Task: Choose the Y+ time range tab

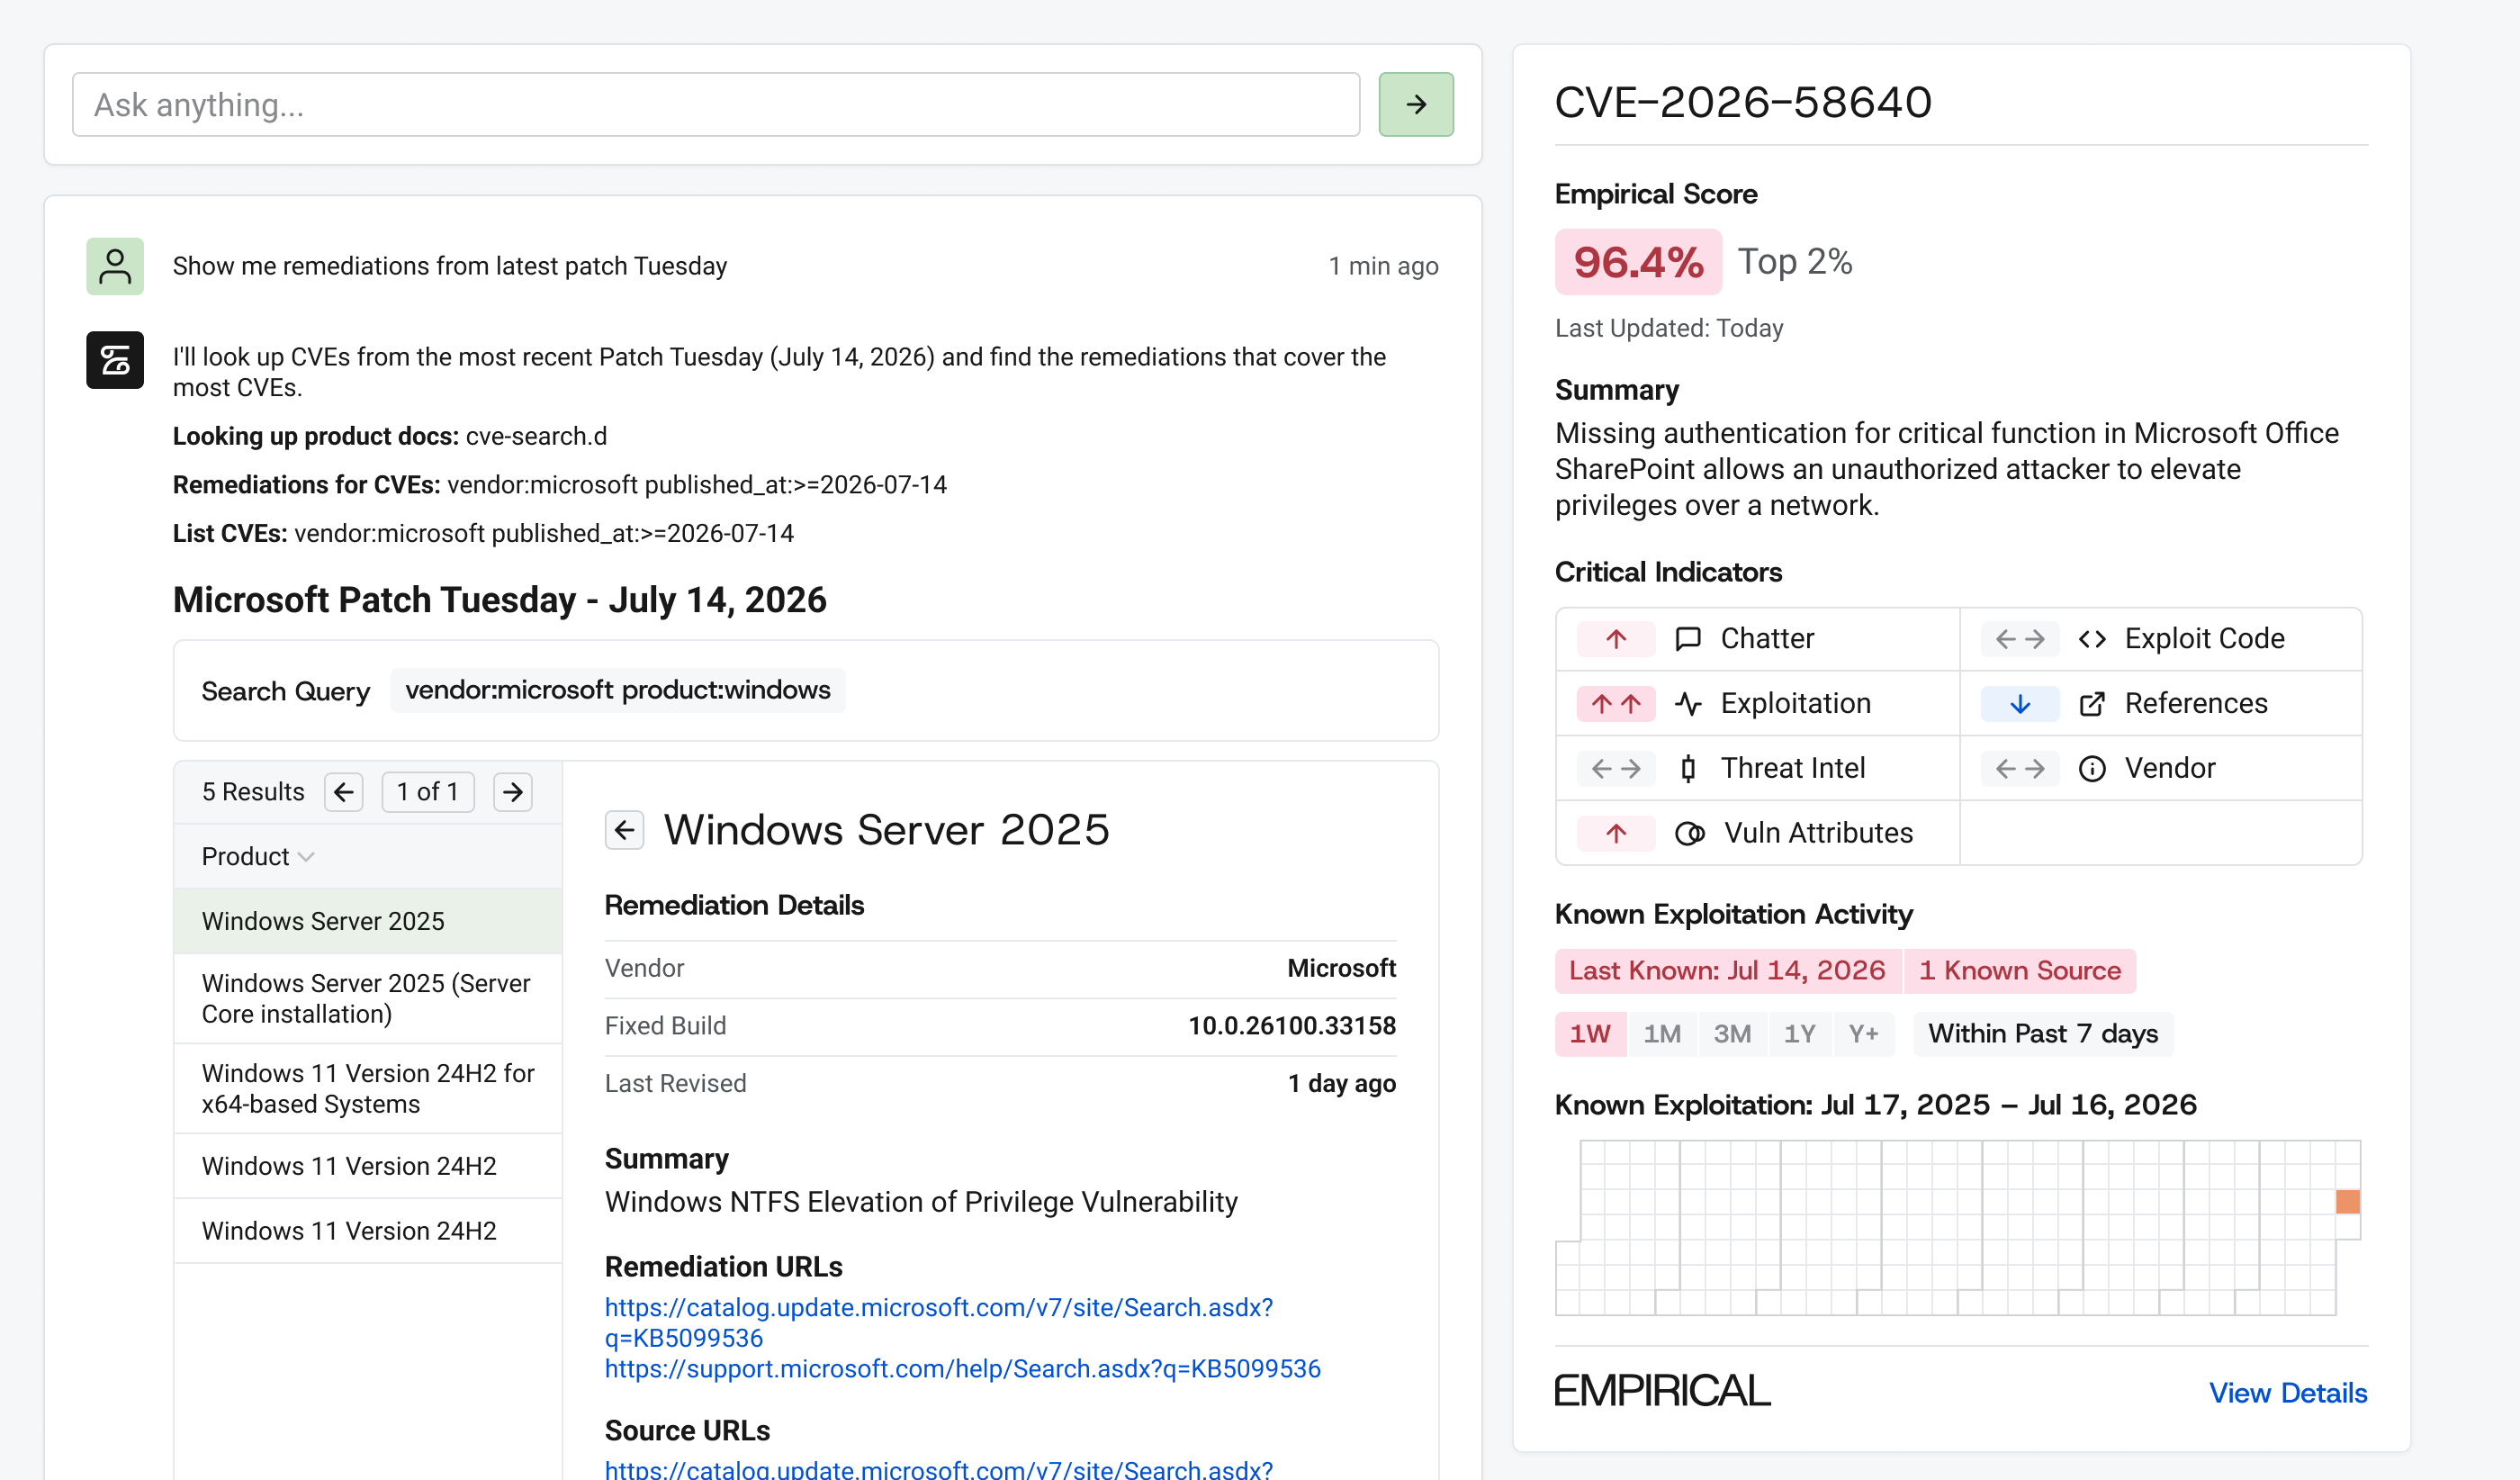Action: 1863,1034
